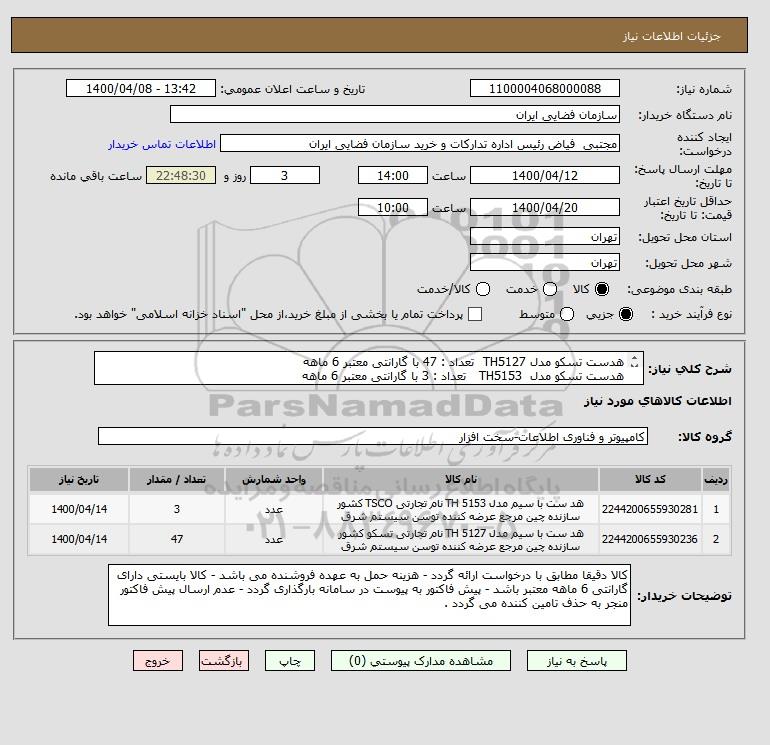Viewport: 770px width, 745px height.
Task: Click the کد کالا column header
Action: (650, 479)
